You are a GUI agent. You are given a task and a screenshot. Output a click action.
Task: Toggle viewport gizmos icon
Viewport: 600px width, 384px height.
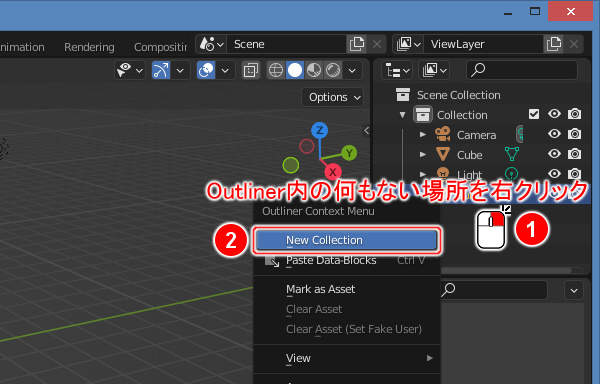click(161, 70)
